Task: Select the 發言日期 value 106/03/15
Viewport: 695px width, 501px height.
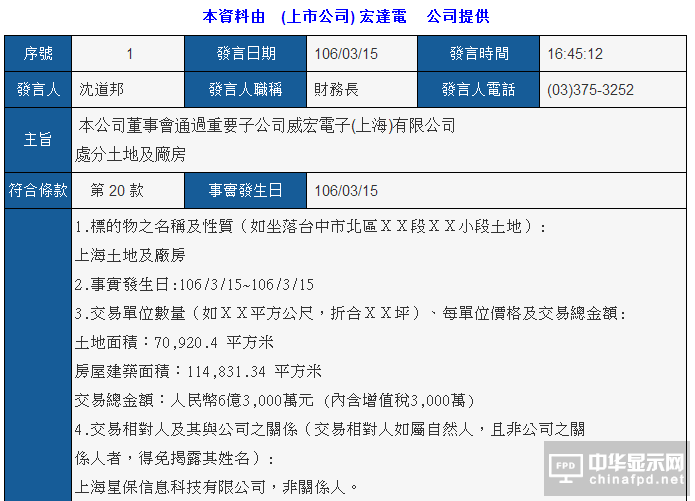Action: (x=346, y=54)
